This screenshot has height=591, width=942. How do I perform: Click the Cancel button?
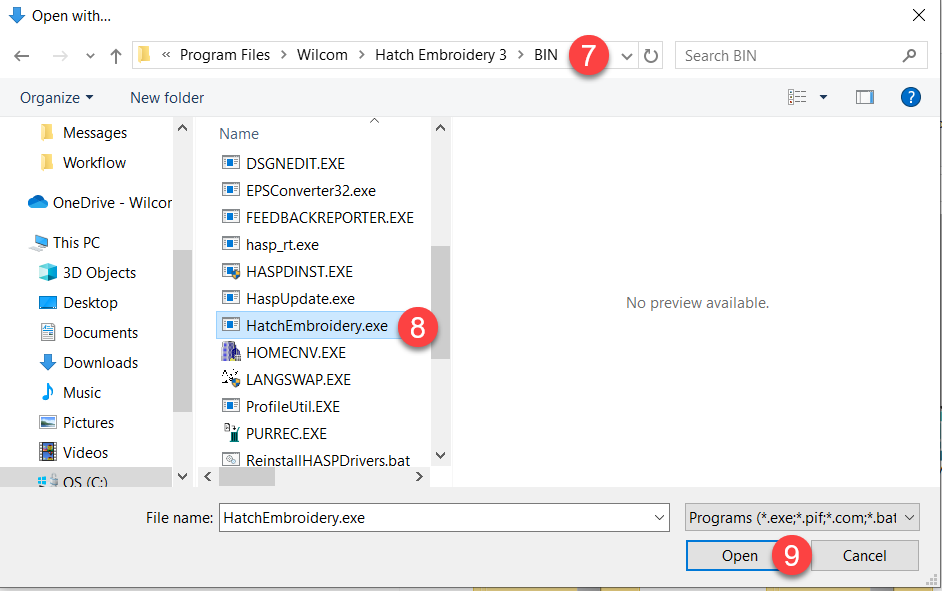tap(865, 556)
